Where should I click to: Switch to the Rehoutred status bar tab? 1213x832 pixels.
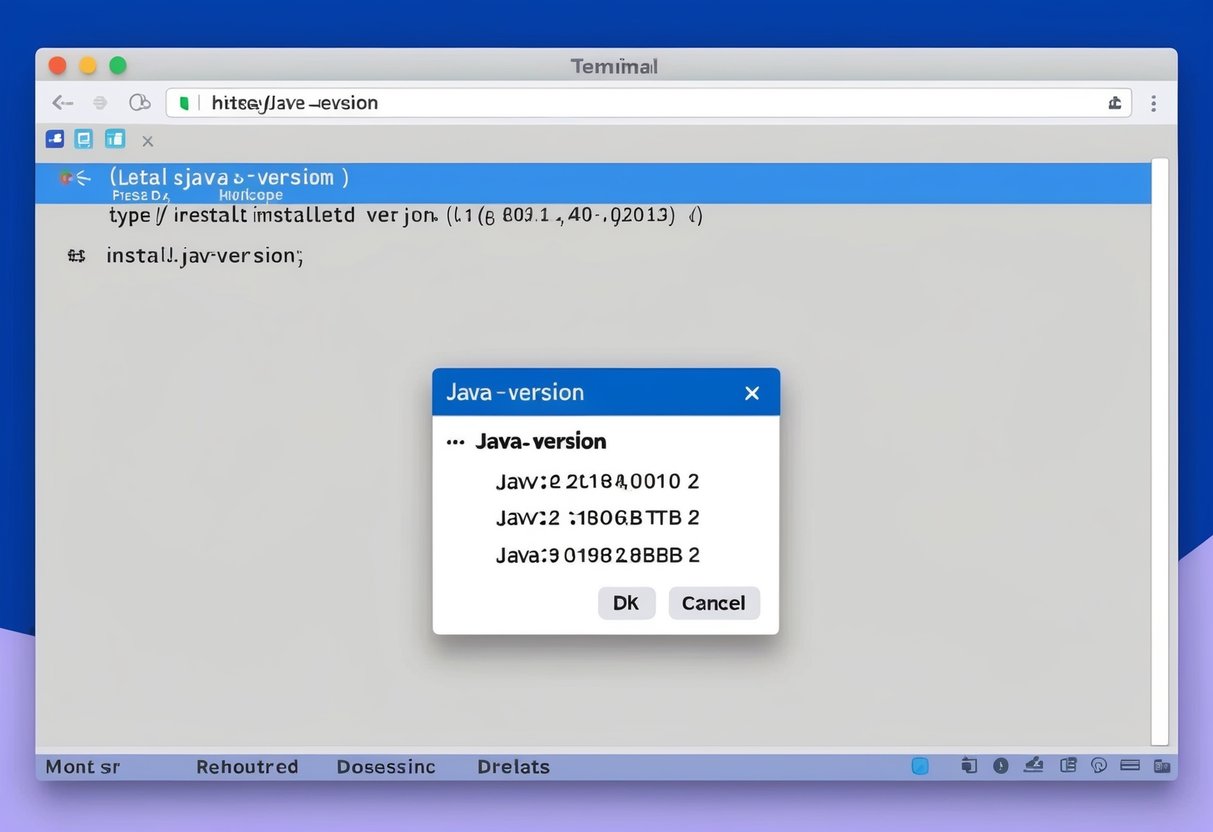tap(247, 767)
